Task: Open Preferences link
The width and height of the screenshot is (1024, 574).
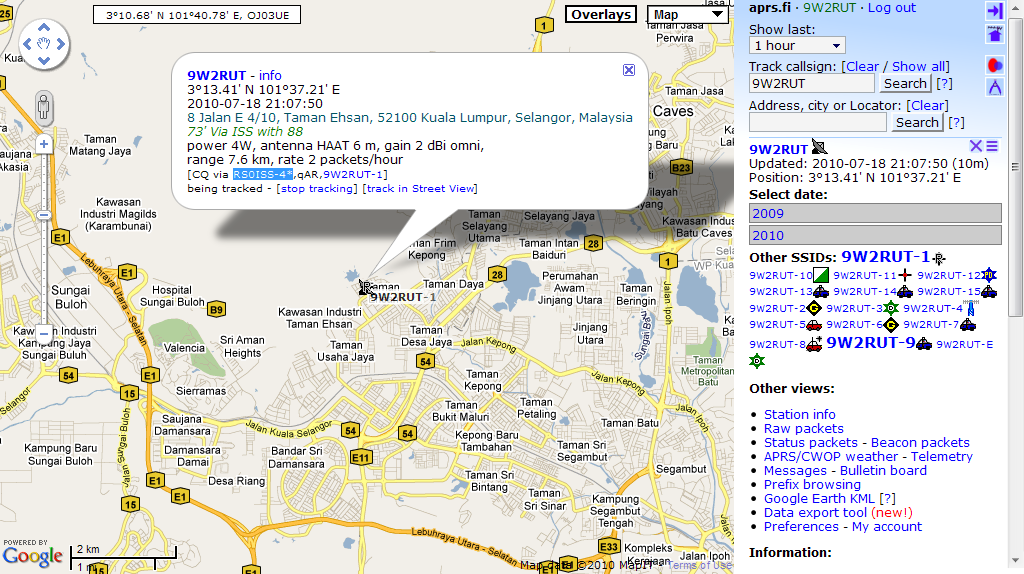Action: 801,527
